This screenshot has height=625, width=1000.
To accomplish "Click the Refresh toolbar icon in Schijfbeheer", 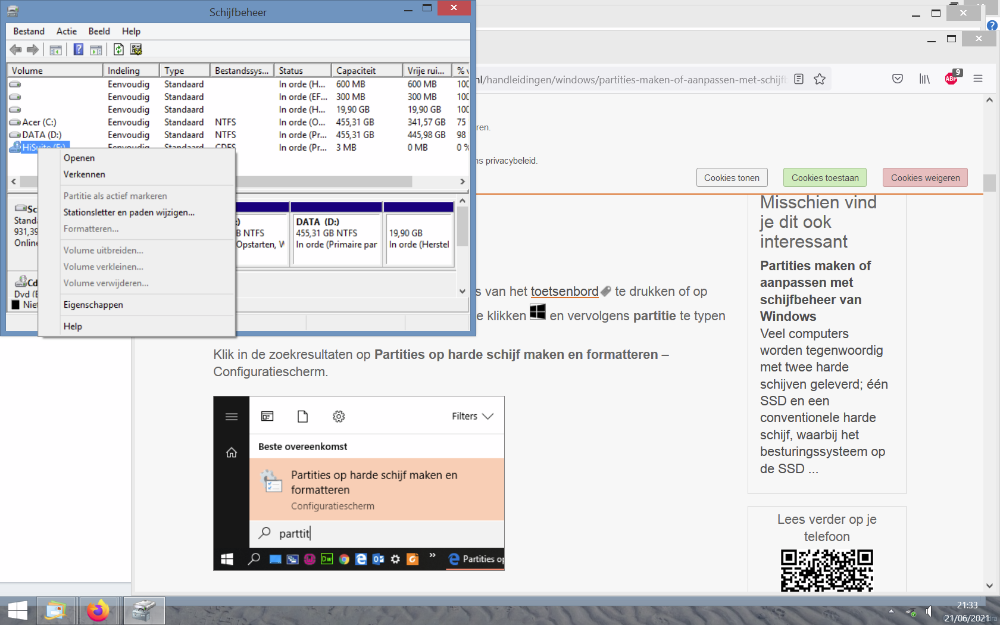I will pos(118,49).
